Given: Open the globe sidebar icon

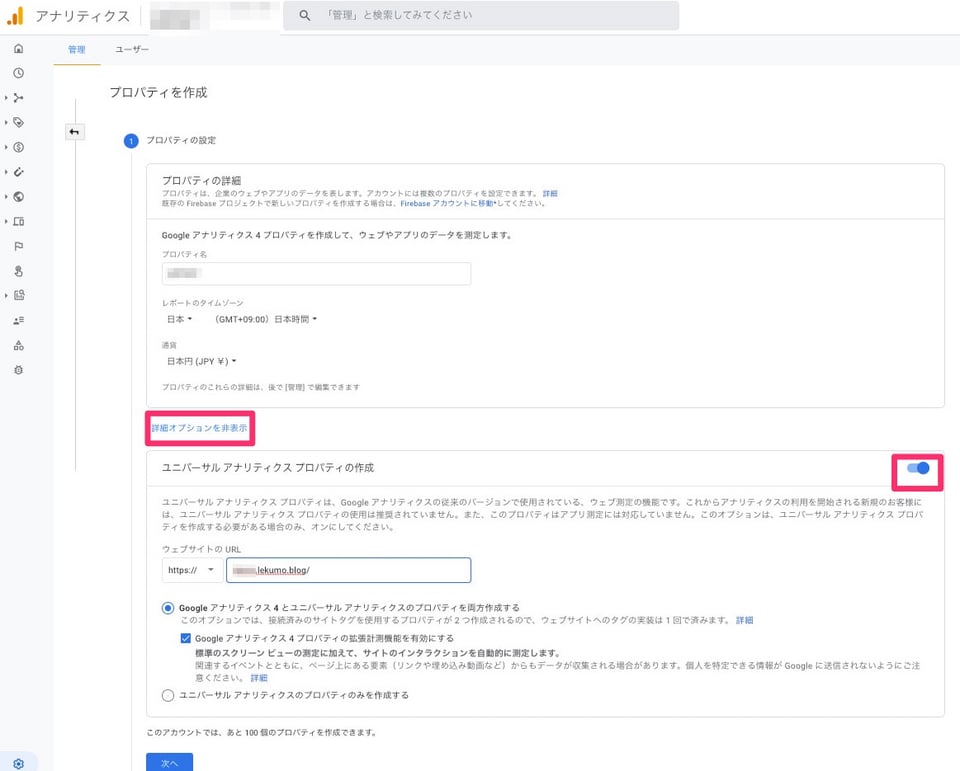Looking at the screenshot, I should coord(19,197).
